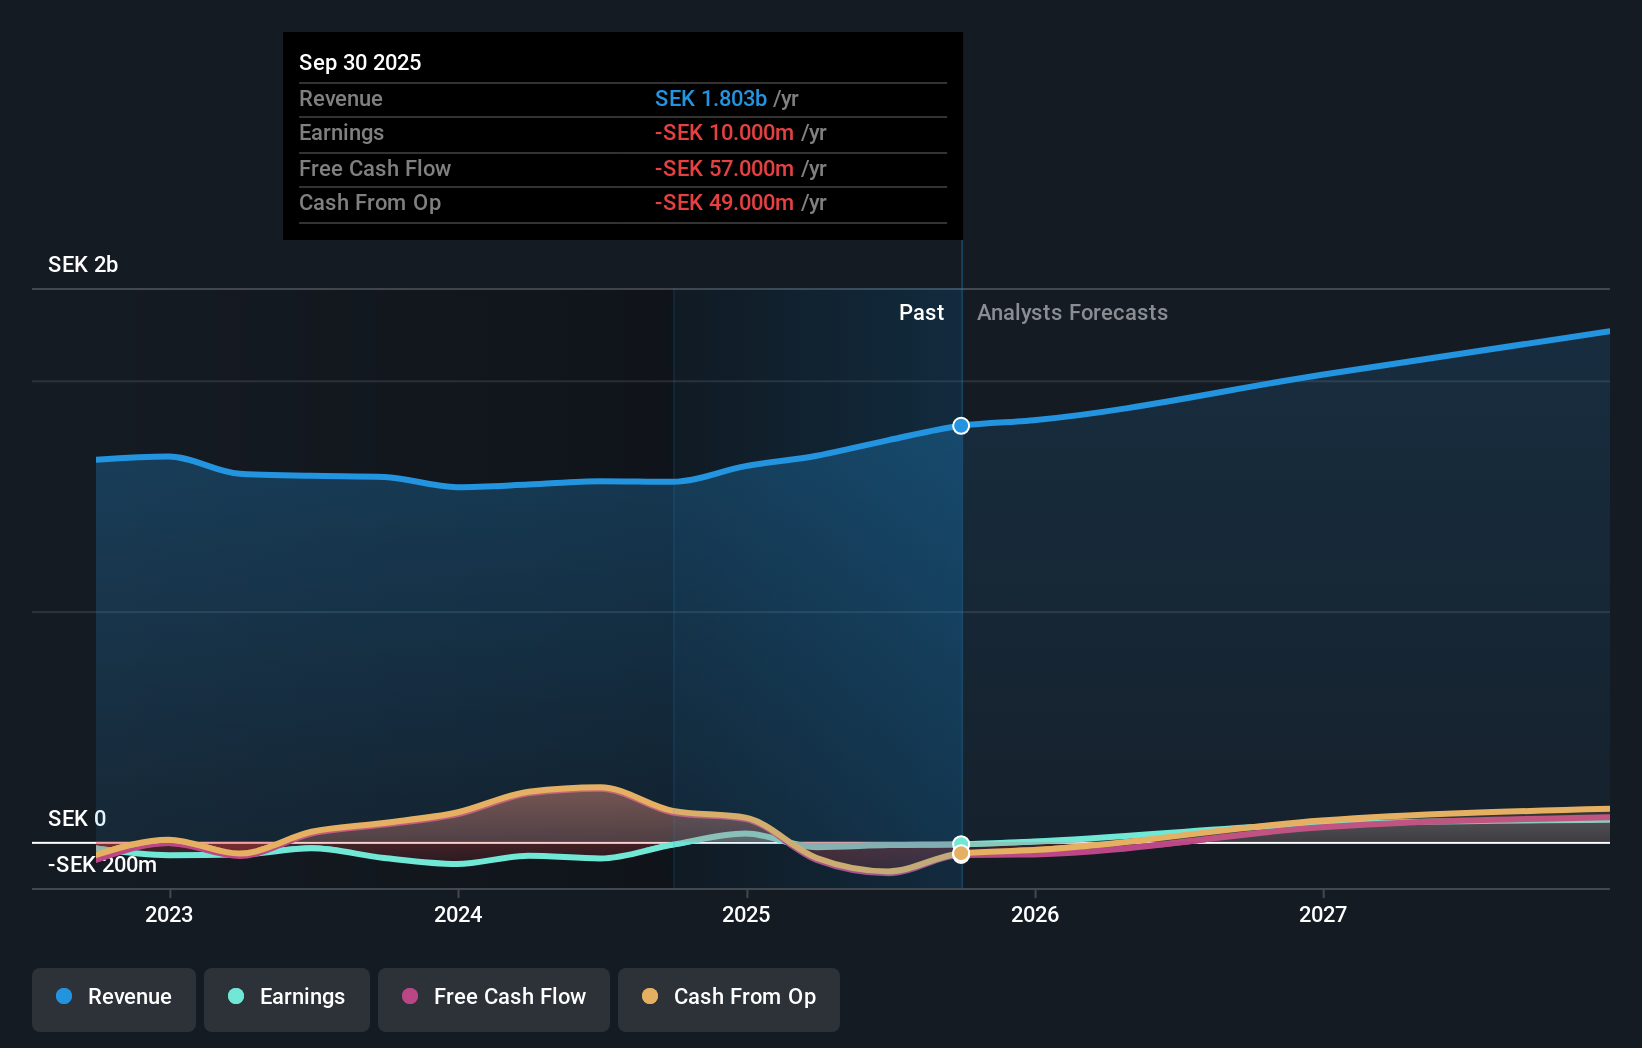The height and width of the screenshot is (1048, 1642).
Task: Select the Cash From Op legend dot icon
Action: [x=650, y=997]
